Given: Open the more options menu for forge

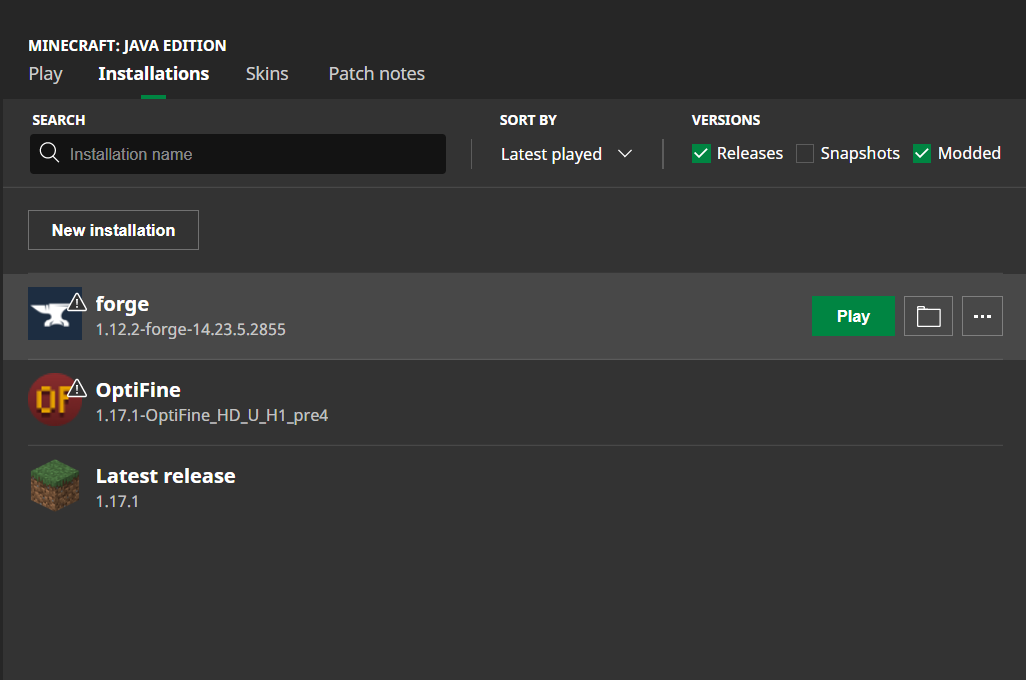Looking at the screenshot, I should (x=982, y=316).
